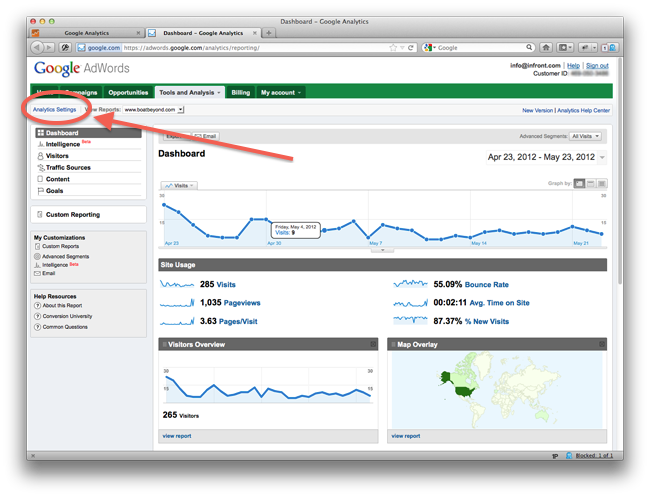650x497 pixels.
Task: Click the browser forward arrow button
Action: coord(49,48)
